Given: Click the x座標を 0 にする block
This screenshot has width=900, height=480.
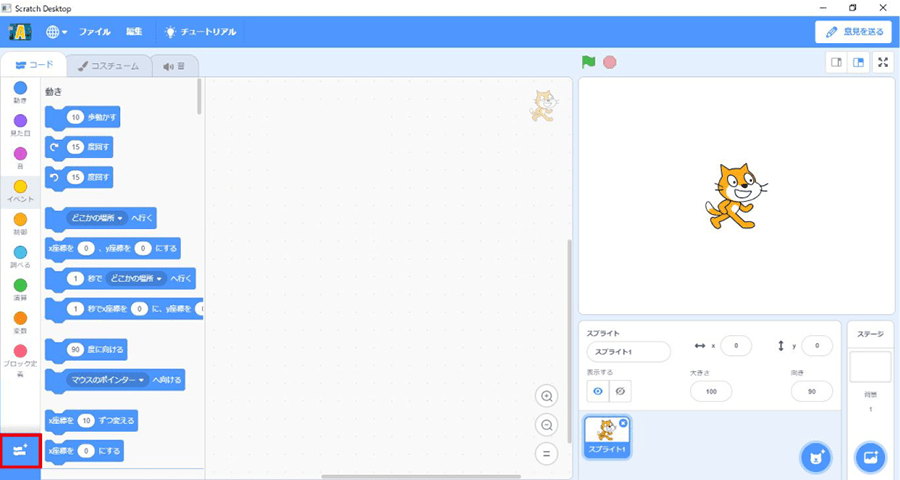Looking at the screenshot, I should pos(84,451).
